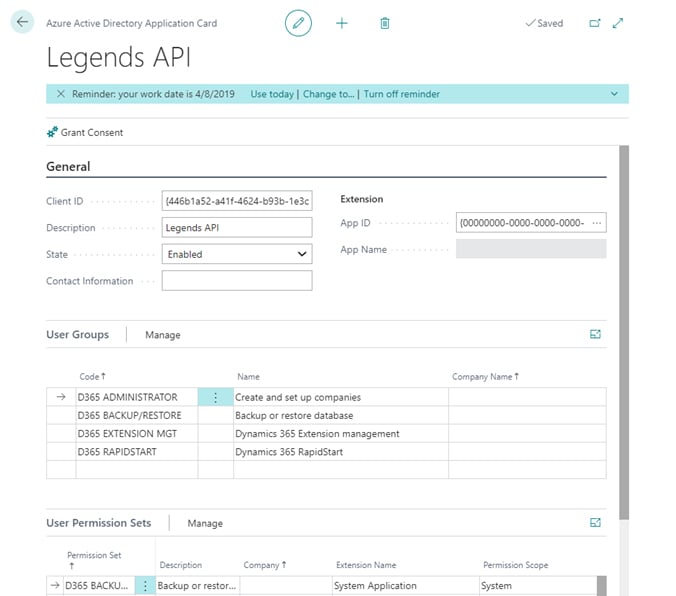676x596 pixels.
Task: Open the State dropdown
Action: [x=237, y=254]
